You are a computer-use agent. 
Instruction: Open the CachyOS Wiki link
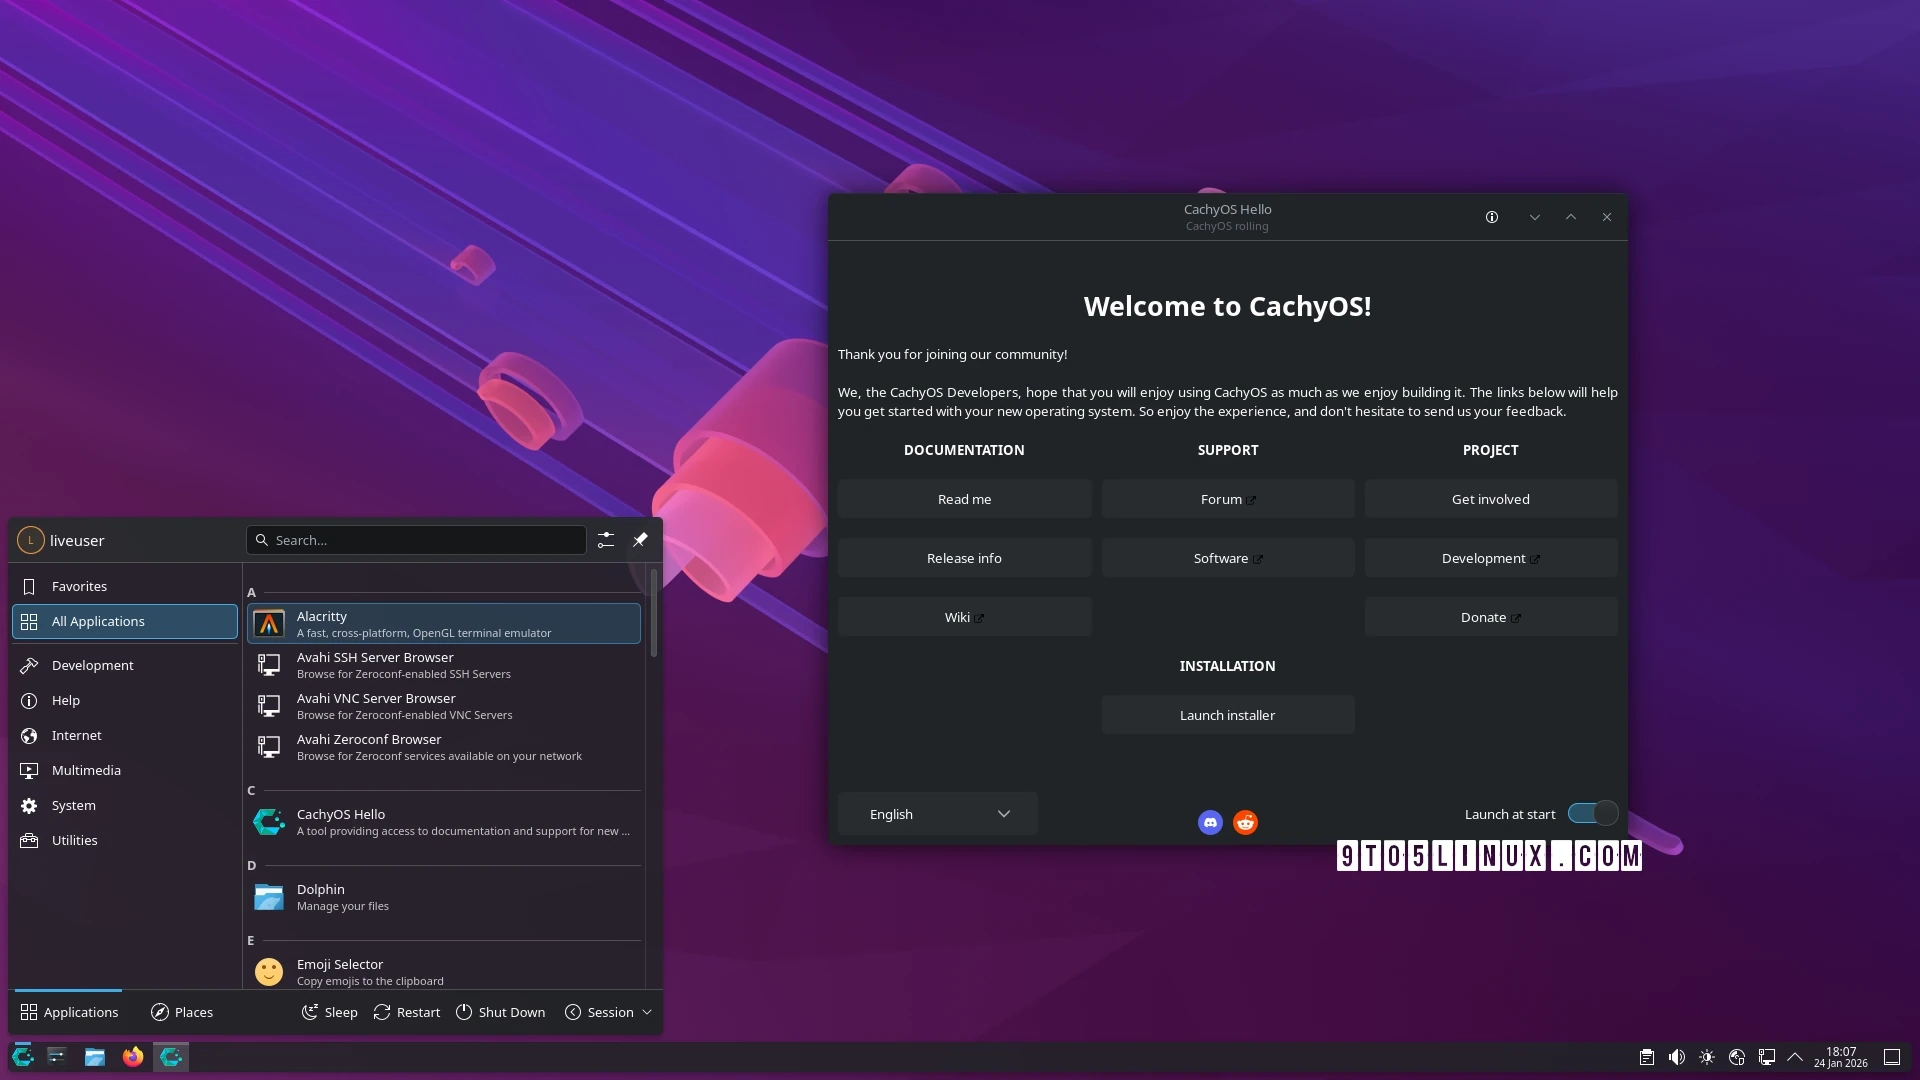(963, 616)
